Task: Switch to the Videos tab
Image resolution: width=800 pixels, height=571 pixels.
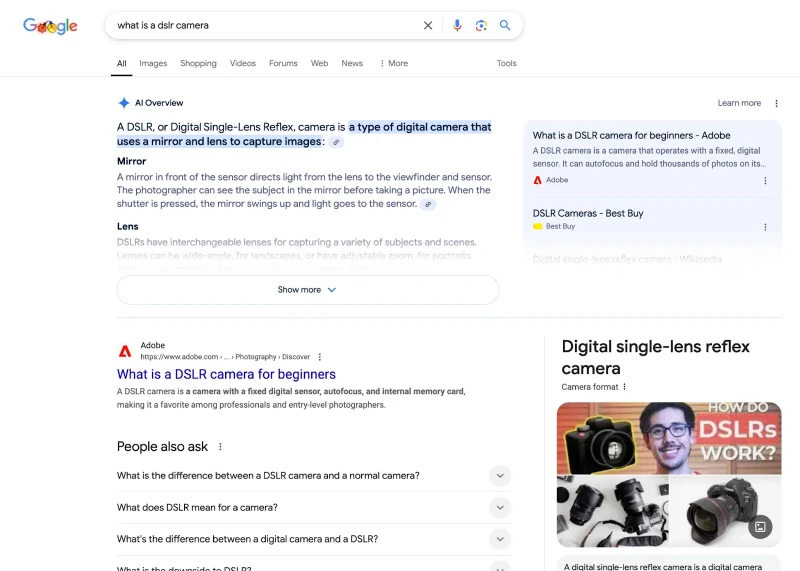Action: pyautogui.click(x=243, y=63)
